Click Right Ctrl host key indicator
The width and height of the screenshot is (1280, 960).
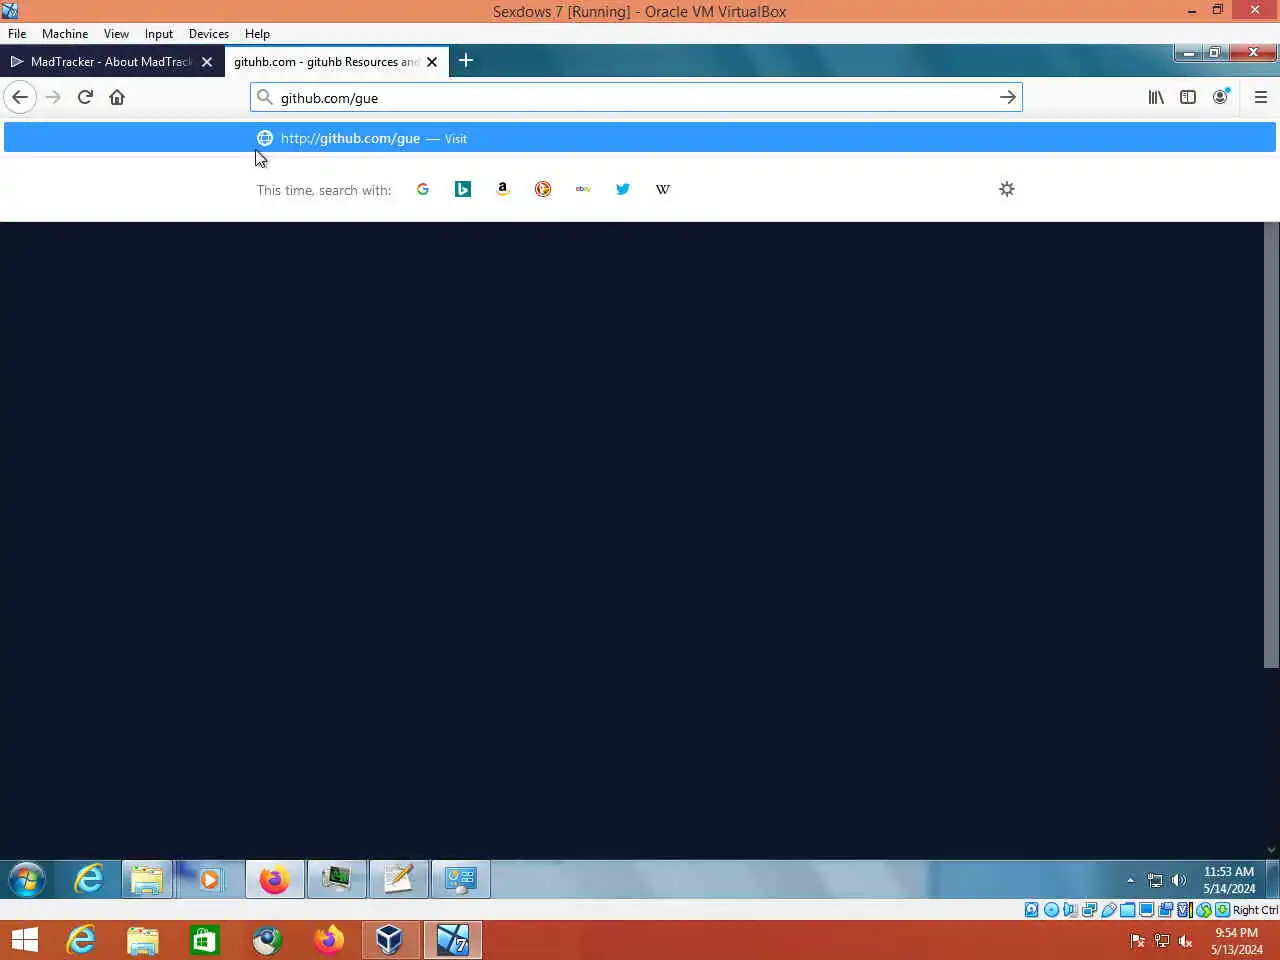1255,910
